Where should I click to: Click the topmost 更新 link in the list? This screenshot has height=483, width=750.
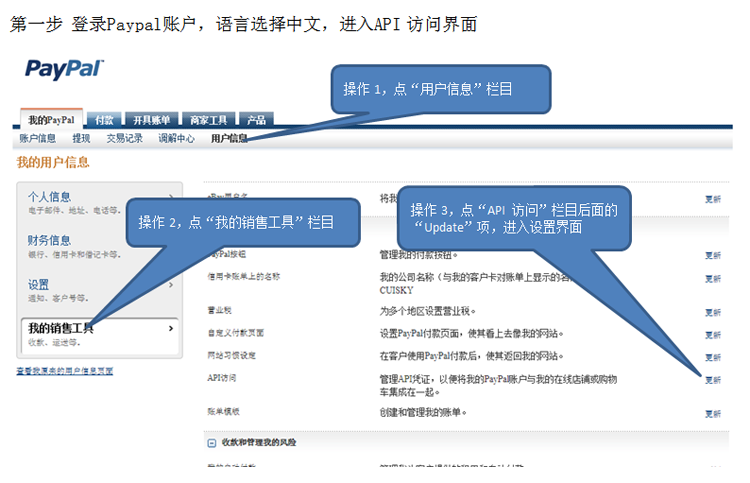[x=713, y=199]
